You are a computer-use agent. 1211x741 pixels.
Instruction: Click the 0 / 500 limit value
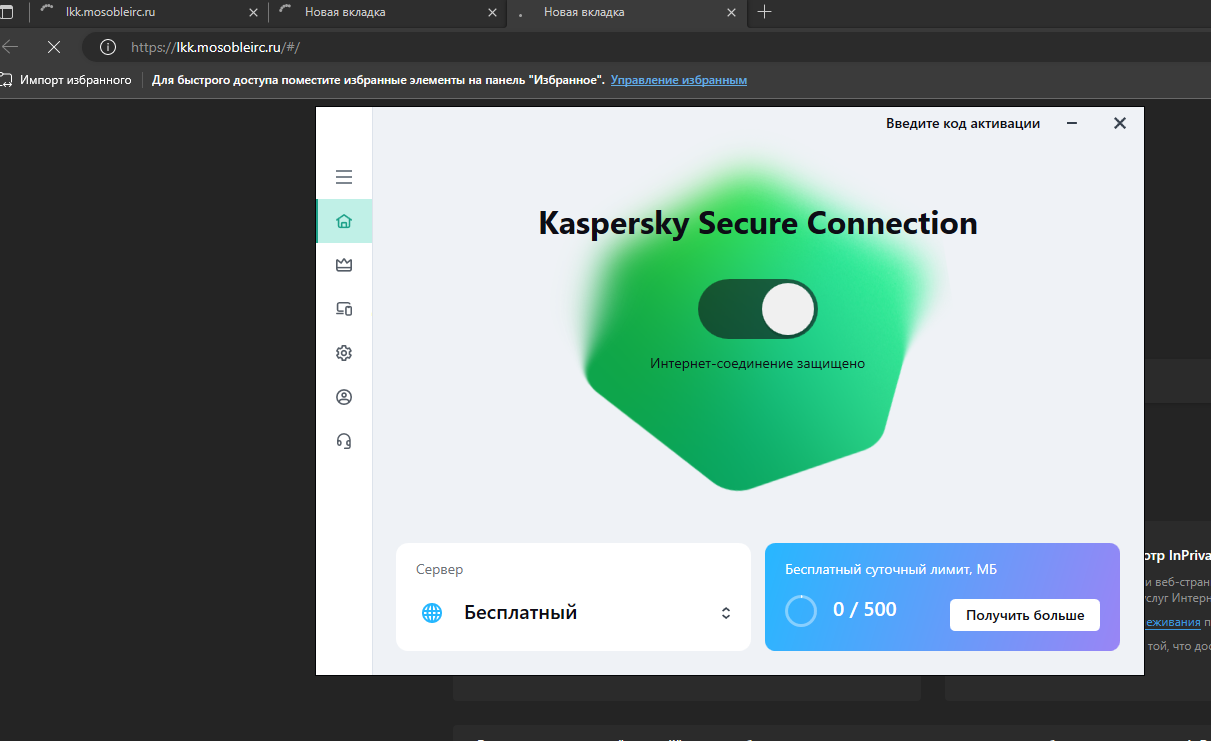tap(865, 609)
